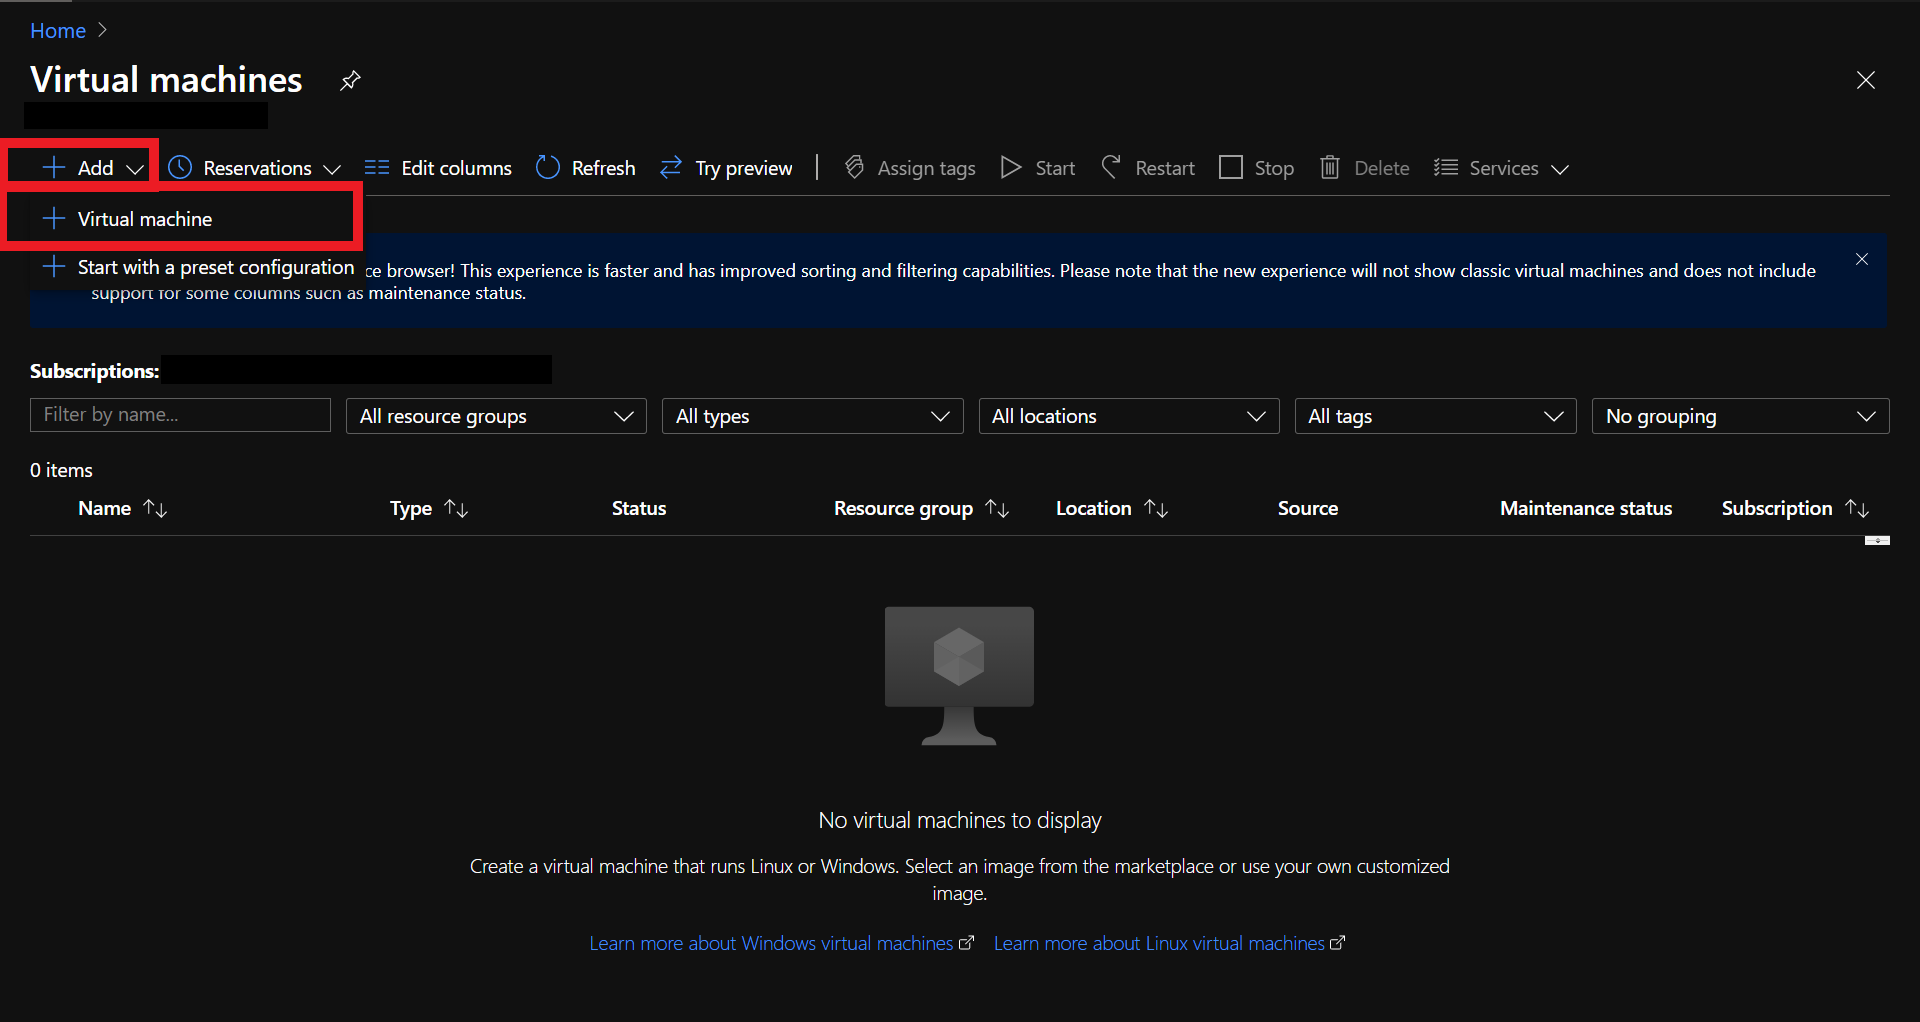
Task: Open the All tags dropdown
Action: click(x=1435, y=416)
